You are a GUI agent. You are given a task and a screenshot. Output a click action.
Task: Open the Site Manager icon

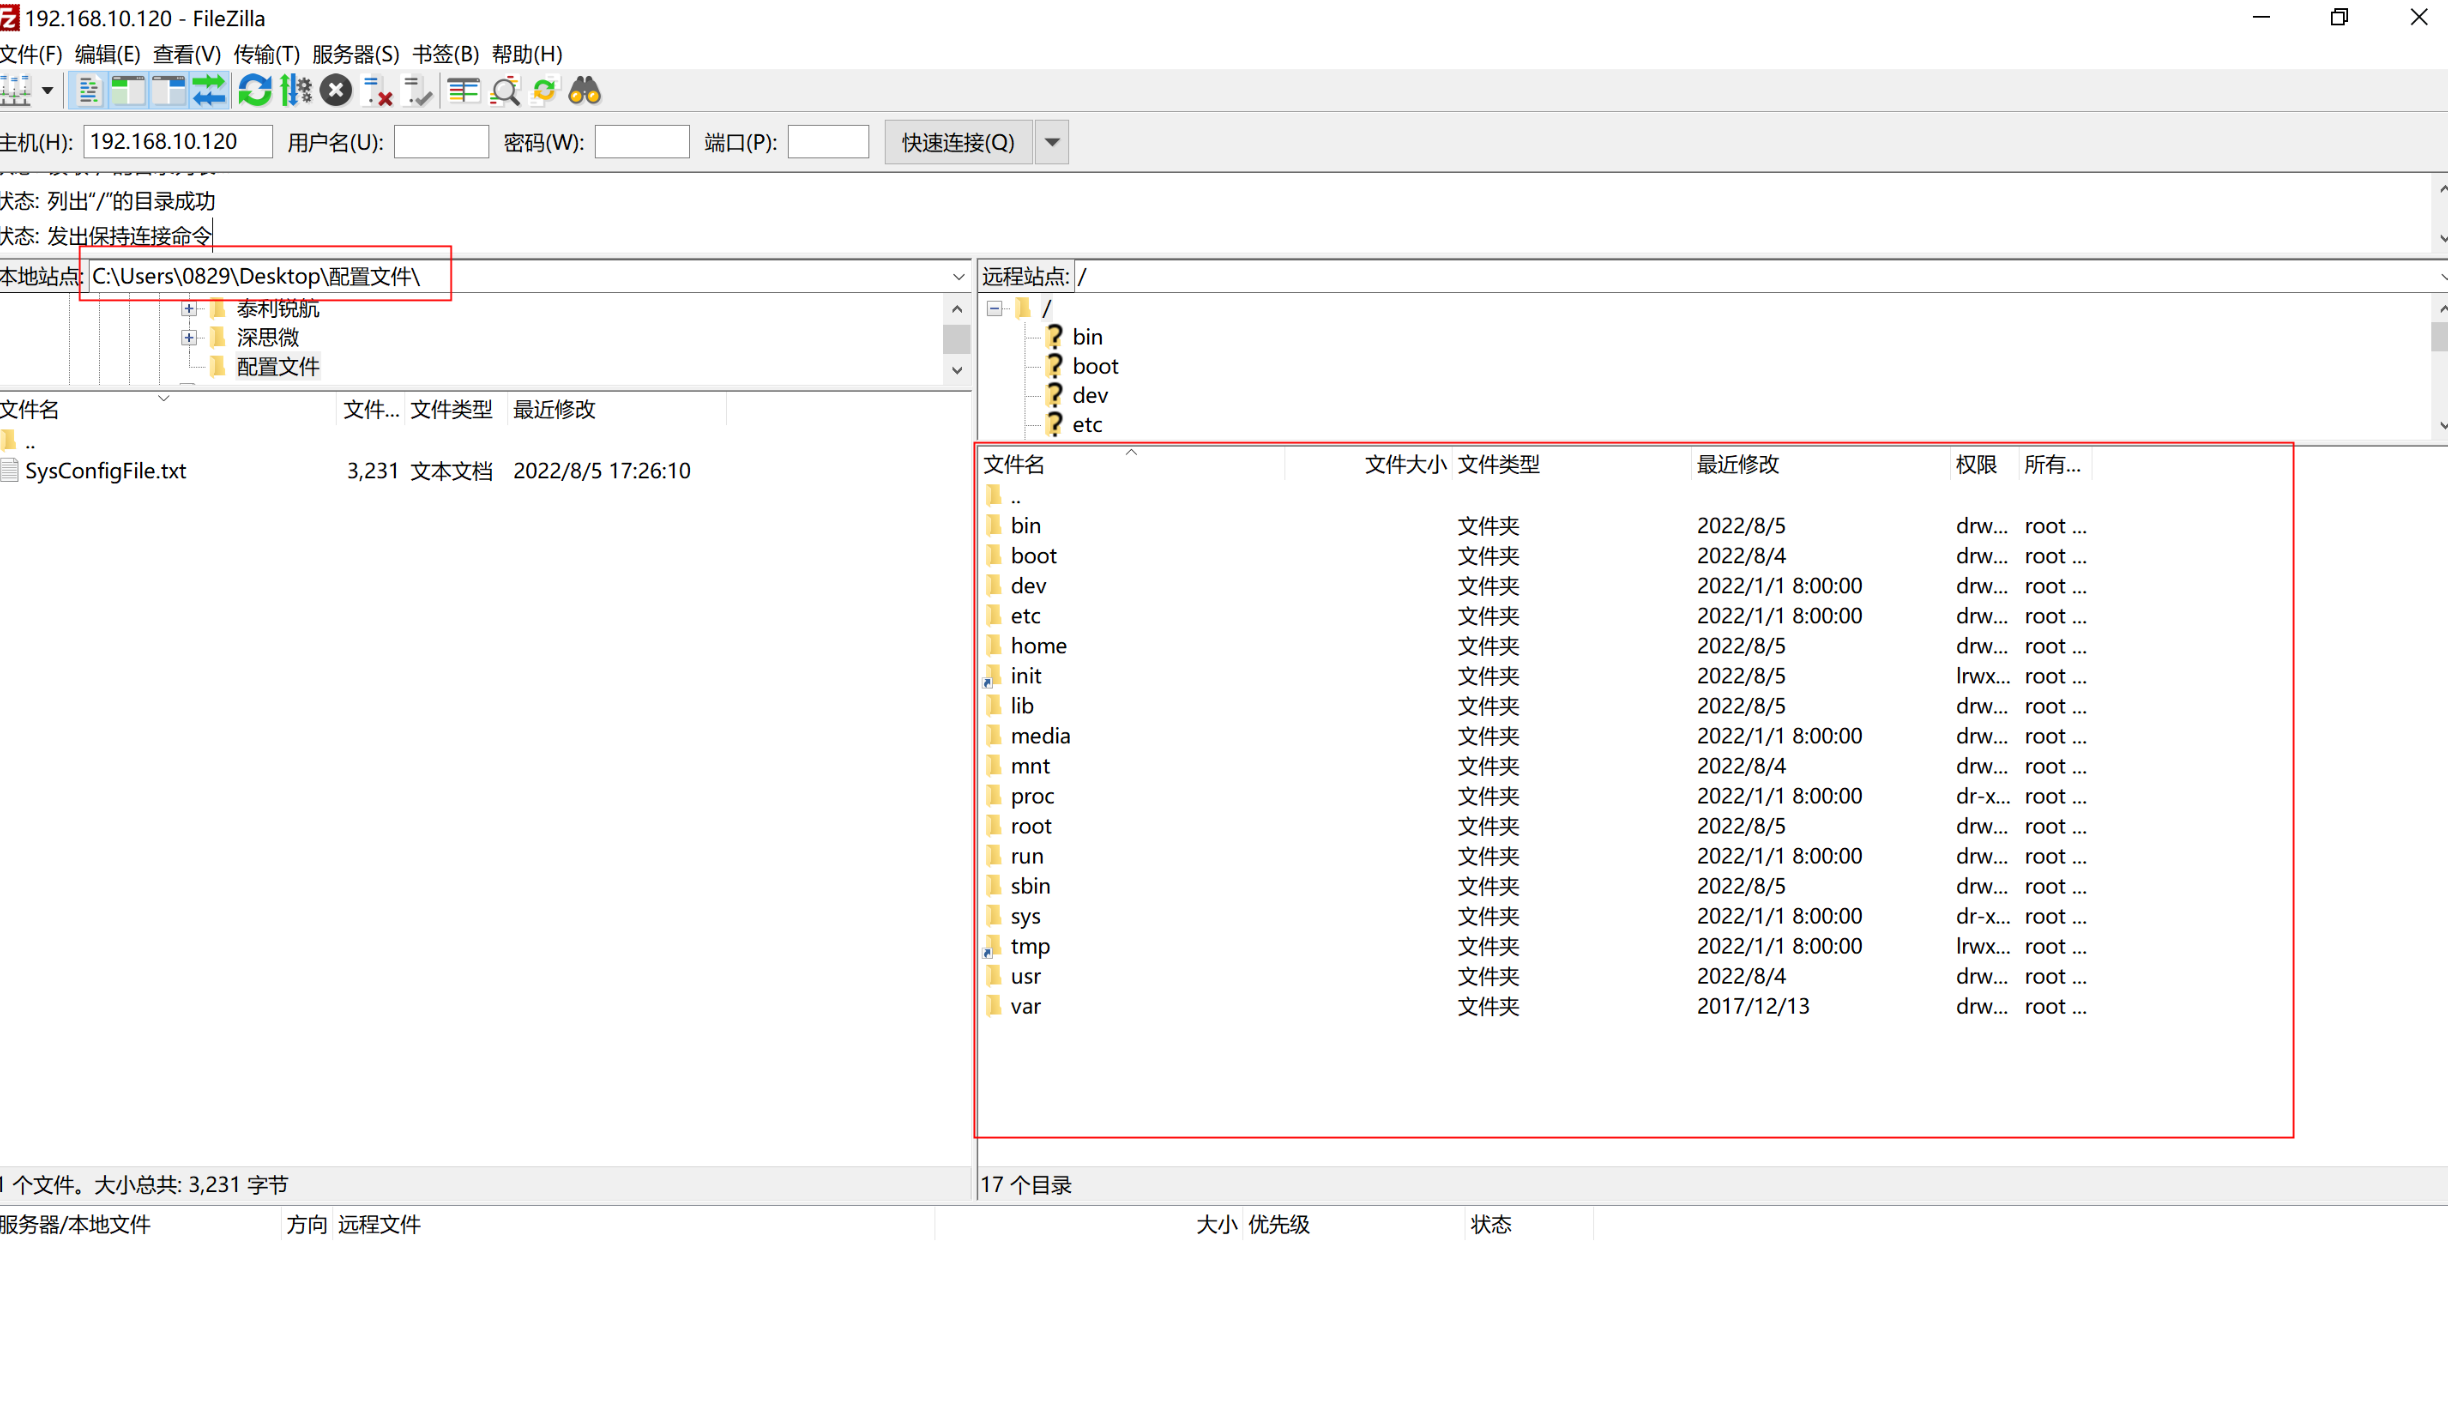click(x=15, y=91)
